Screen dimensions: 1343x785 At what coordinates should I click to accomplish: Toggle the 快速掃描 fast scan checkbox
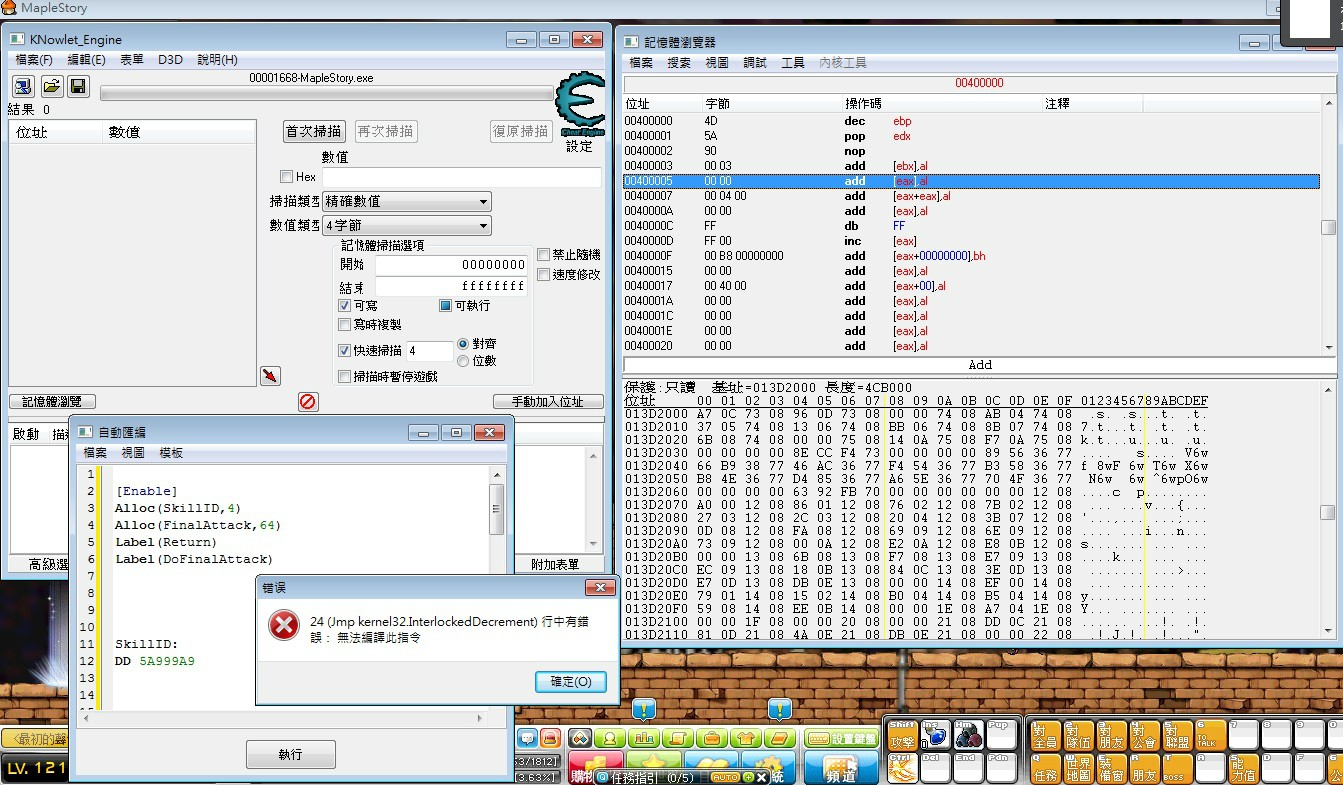pos(344,350)
